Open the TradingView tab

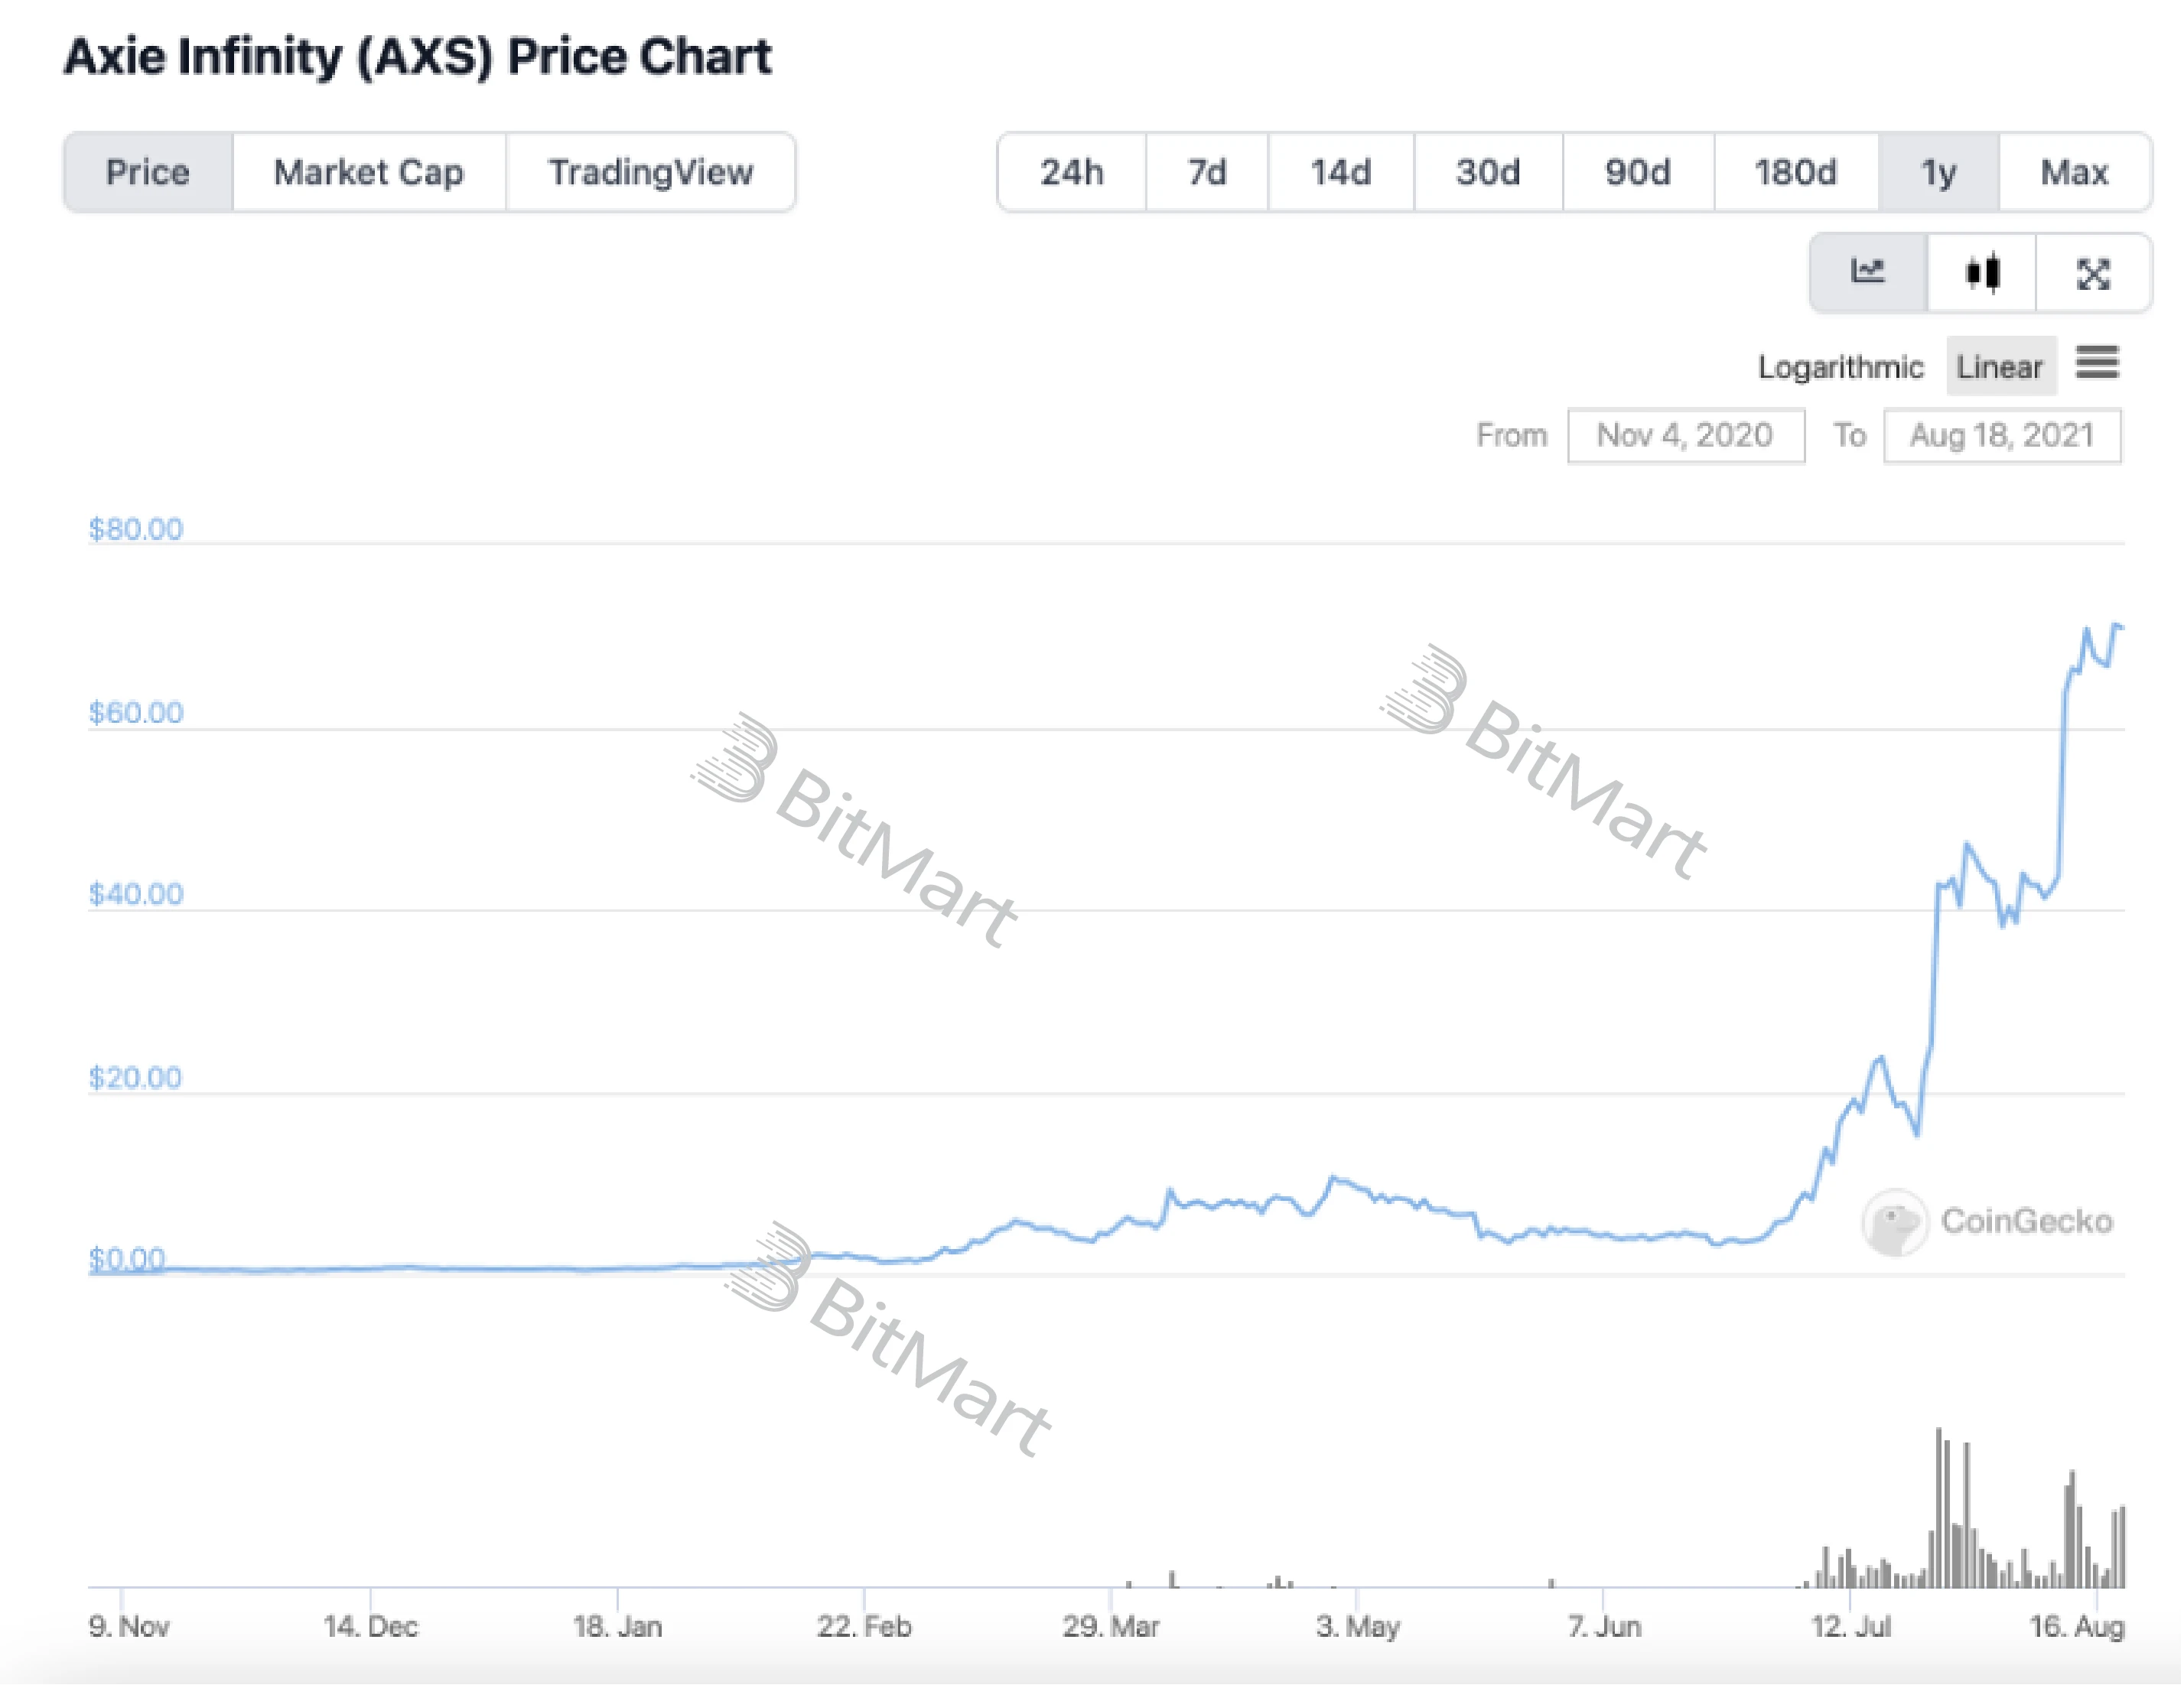[x=650, y=172]
